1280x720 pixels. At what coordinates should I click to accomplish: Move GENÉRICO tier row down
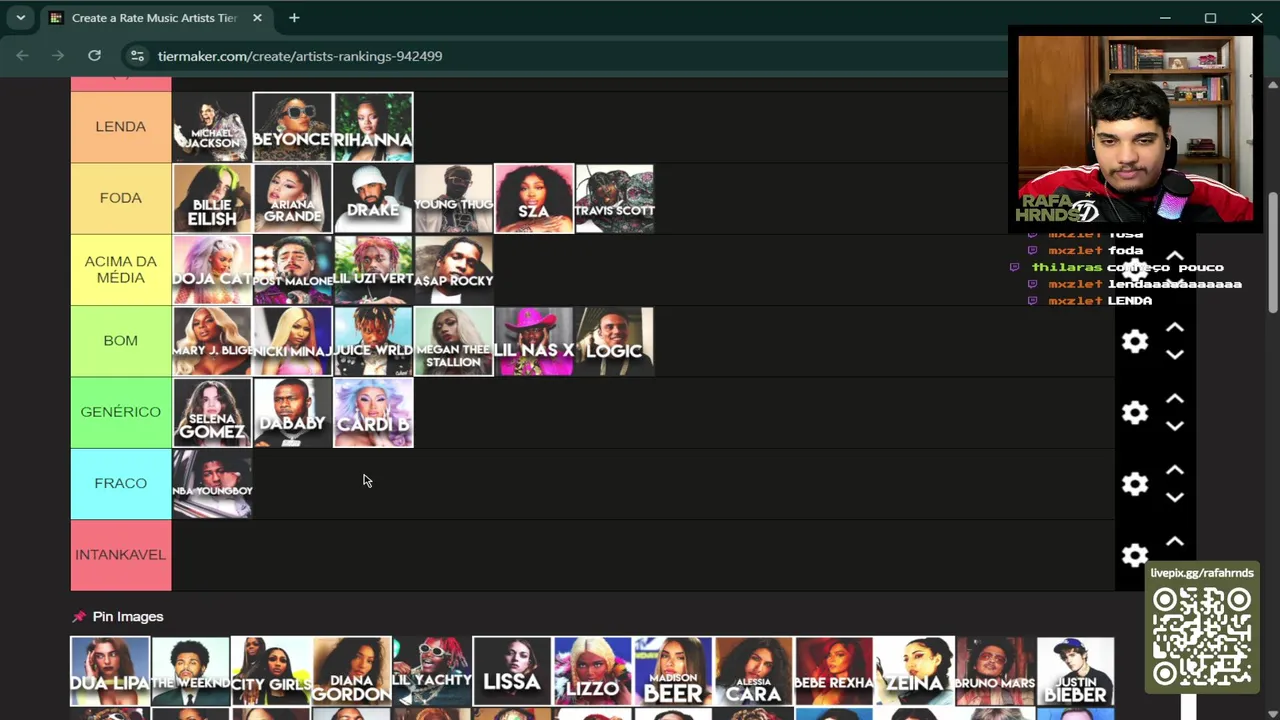tap(1175, 425)
